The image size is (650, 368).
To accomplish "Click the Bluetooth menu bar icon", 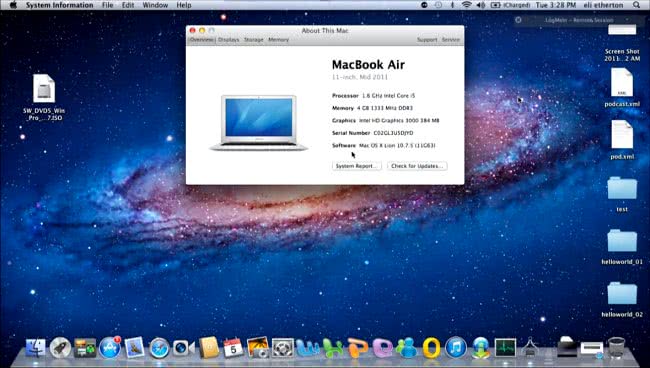I will (x=453, y=5).
